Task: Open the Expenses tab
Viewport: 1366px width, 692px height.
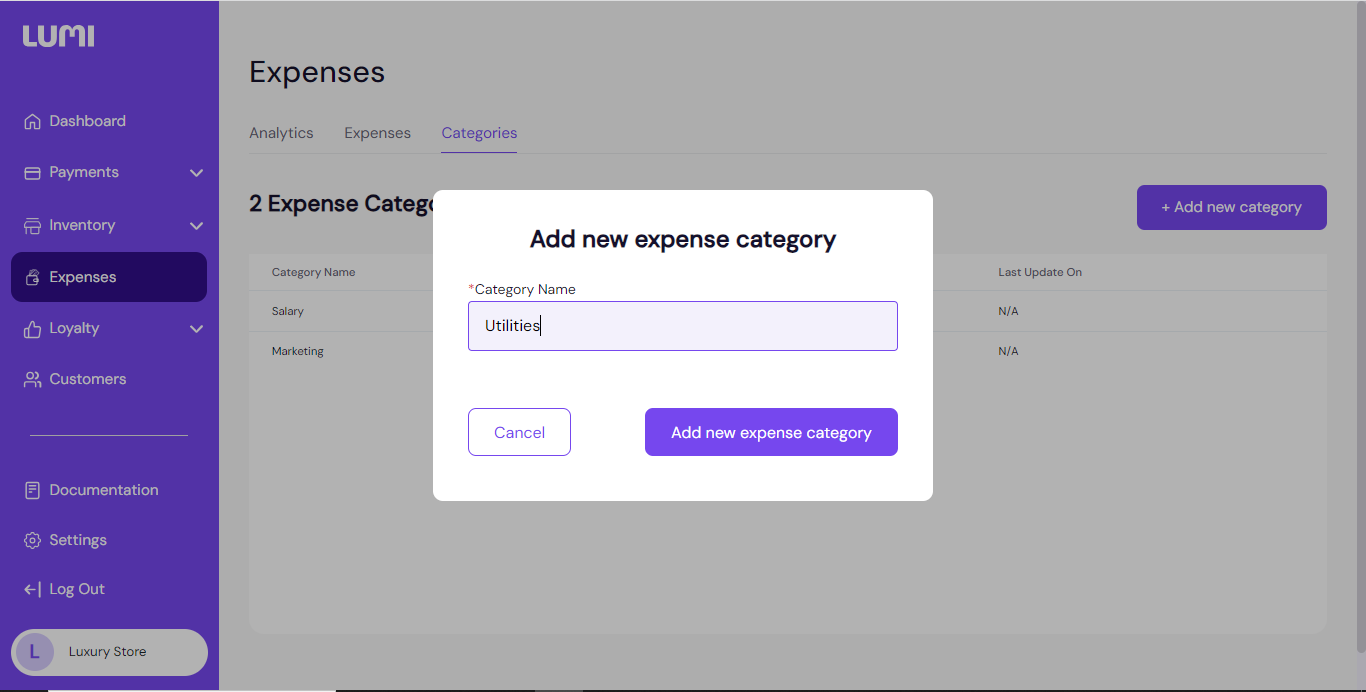Action: (377, 133)
